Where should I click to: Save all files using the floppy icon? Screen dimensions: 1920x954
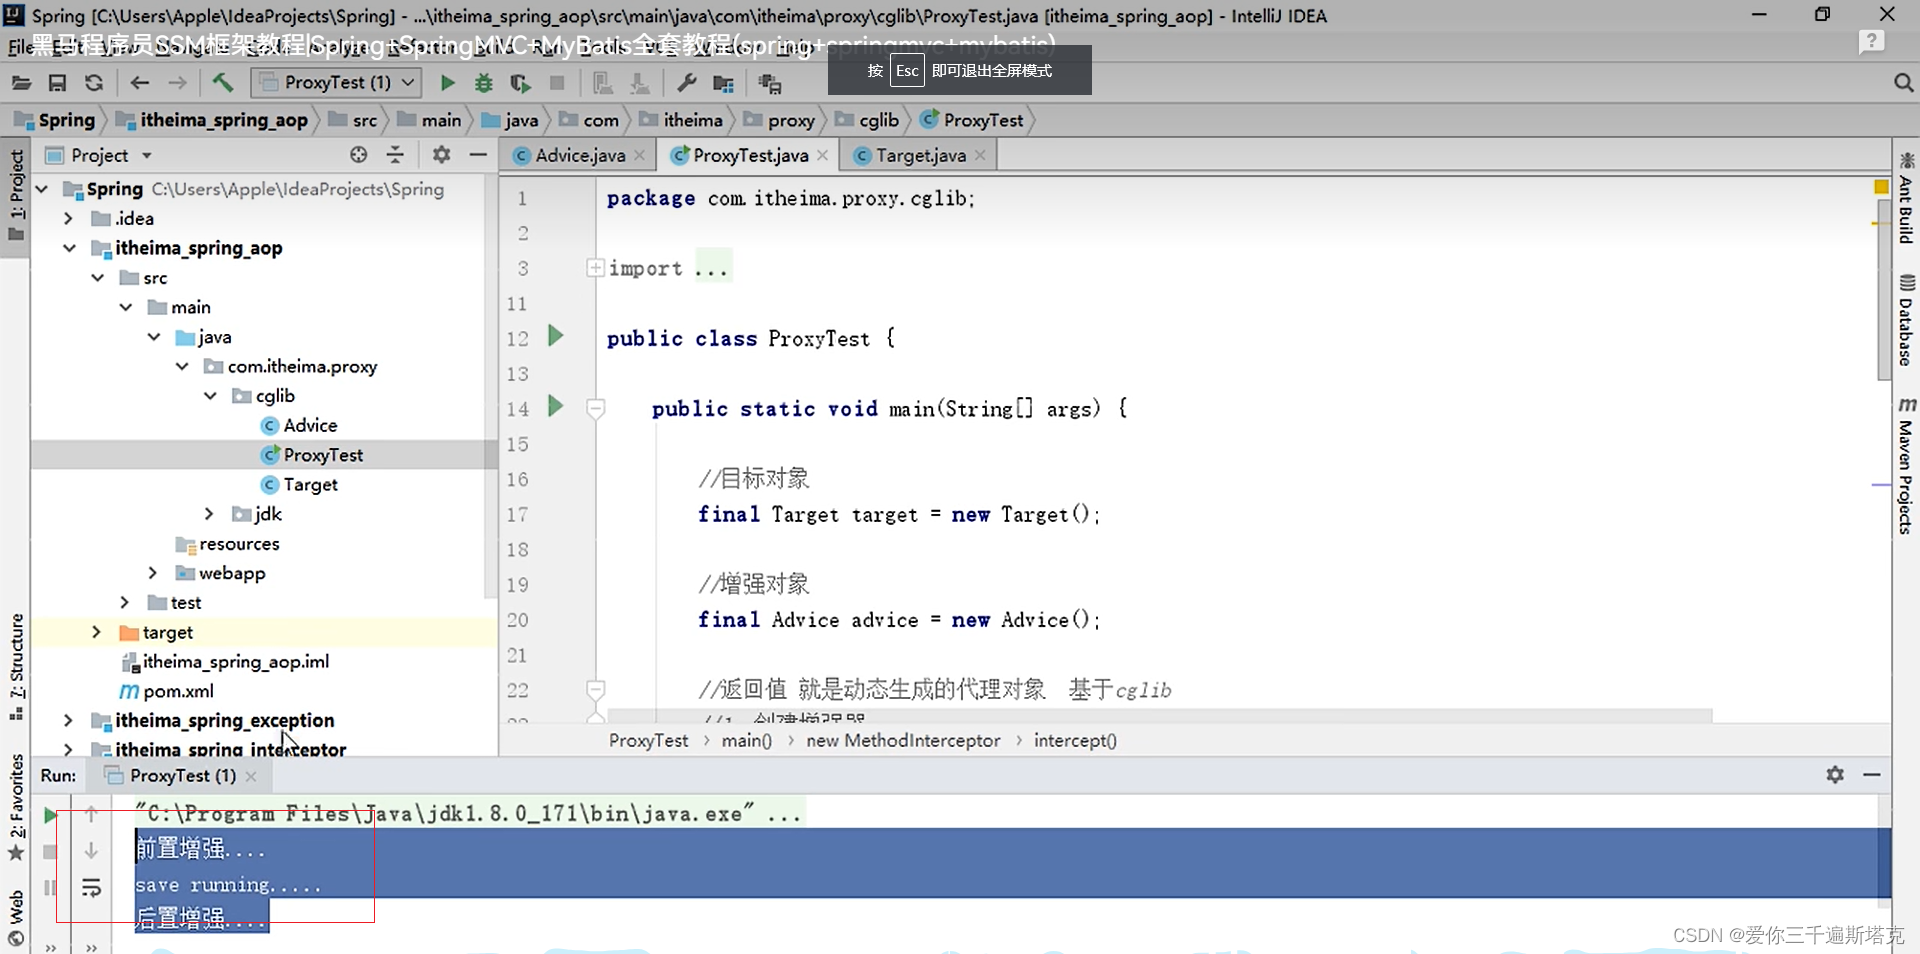pos(57,83)
